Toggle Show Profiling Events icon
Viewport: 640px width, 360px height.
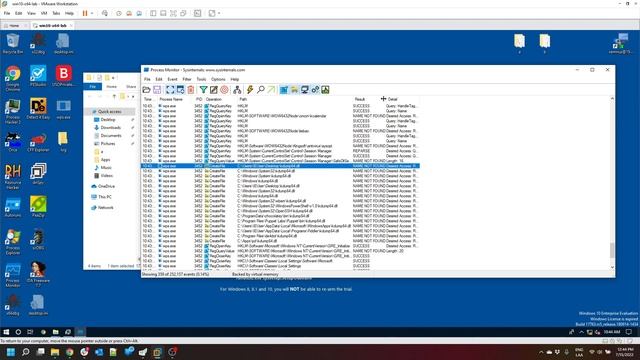[325, 90]
